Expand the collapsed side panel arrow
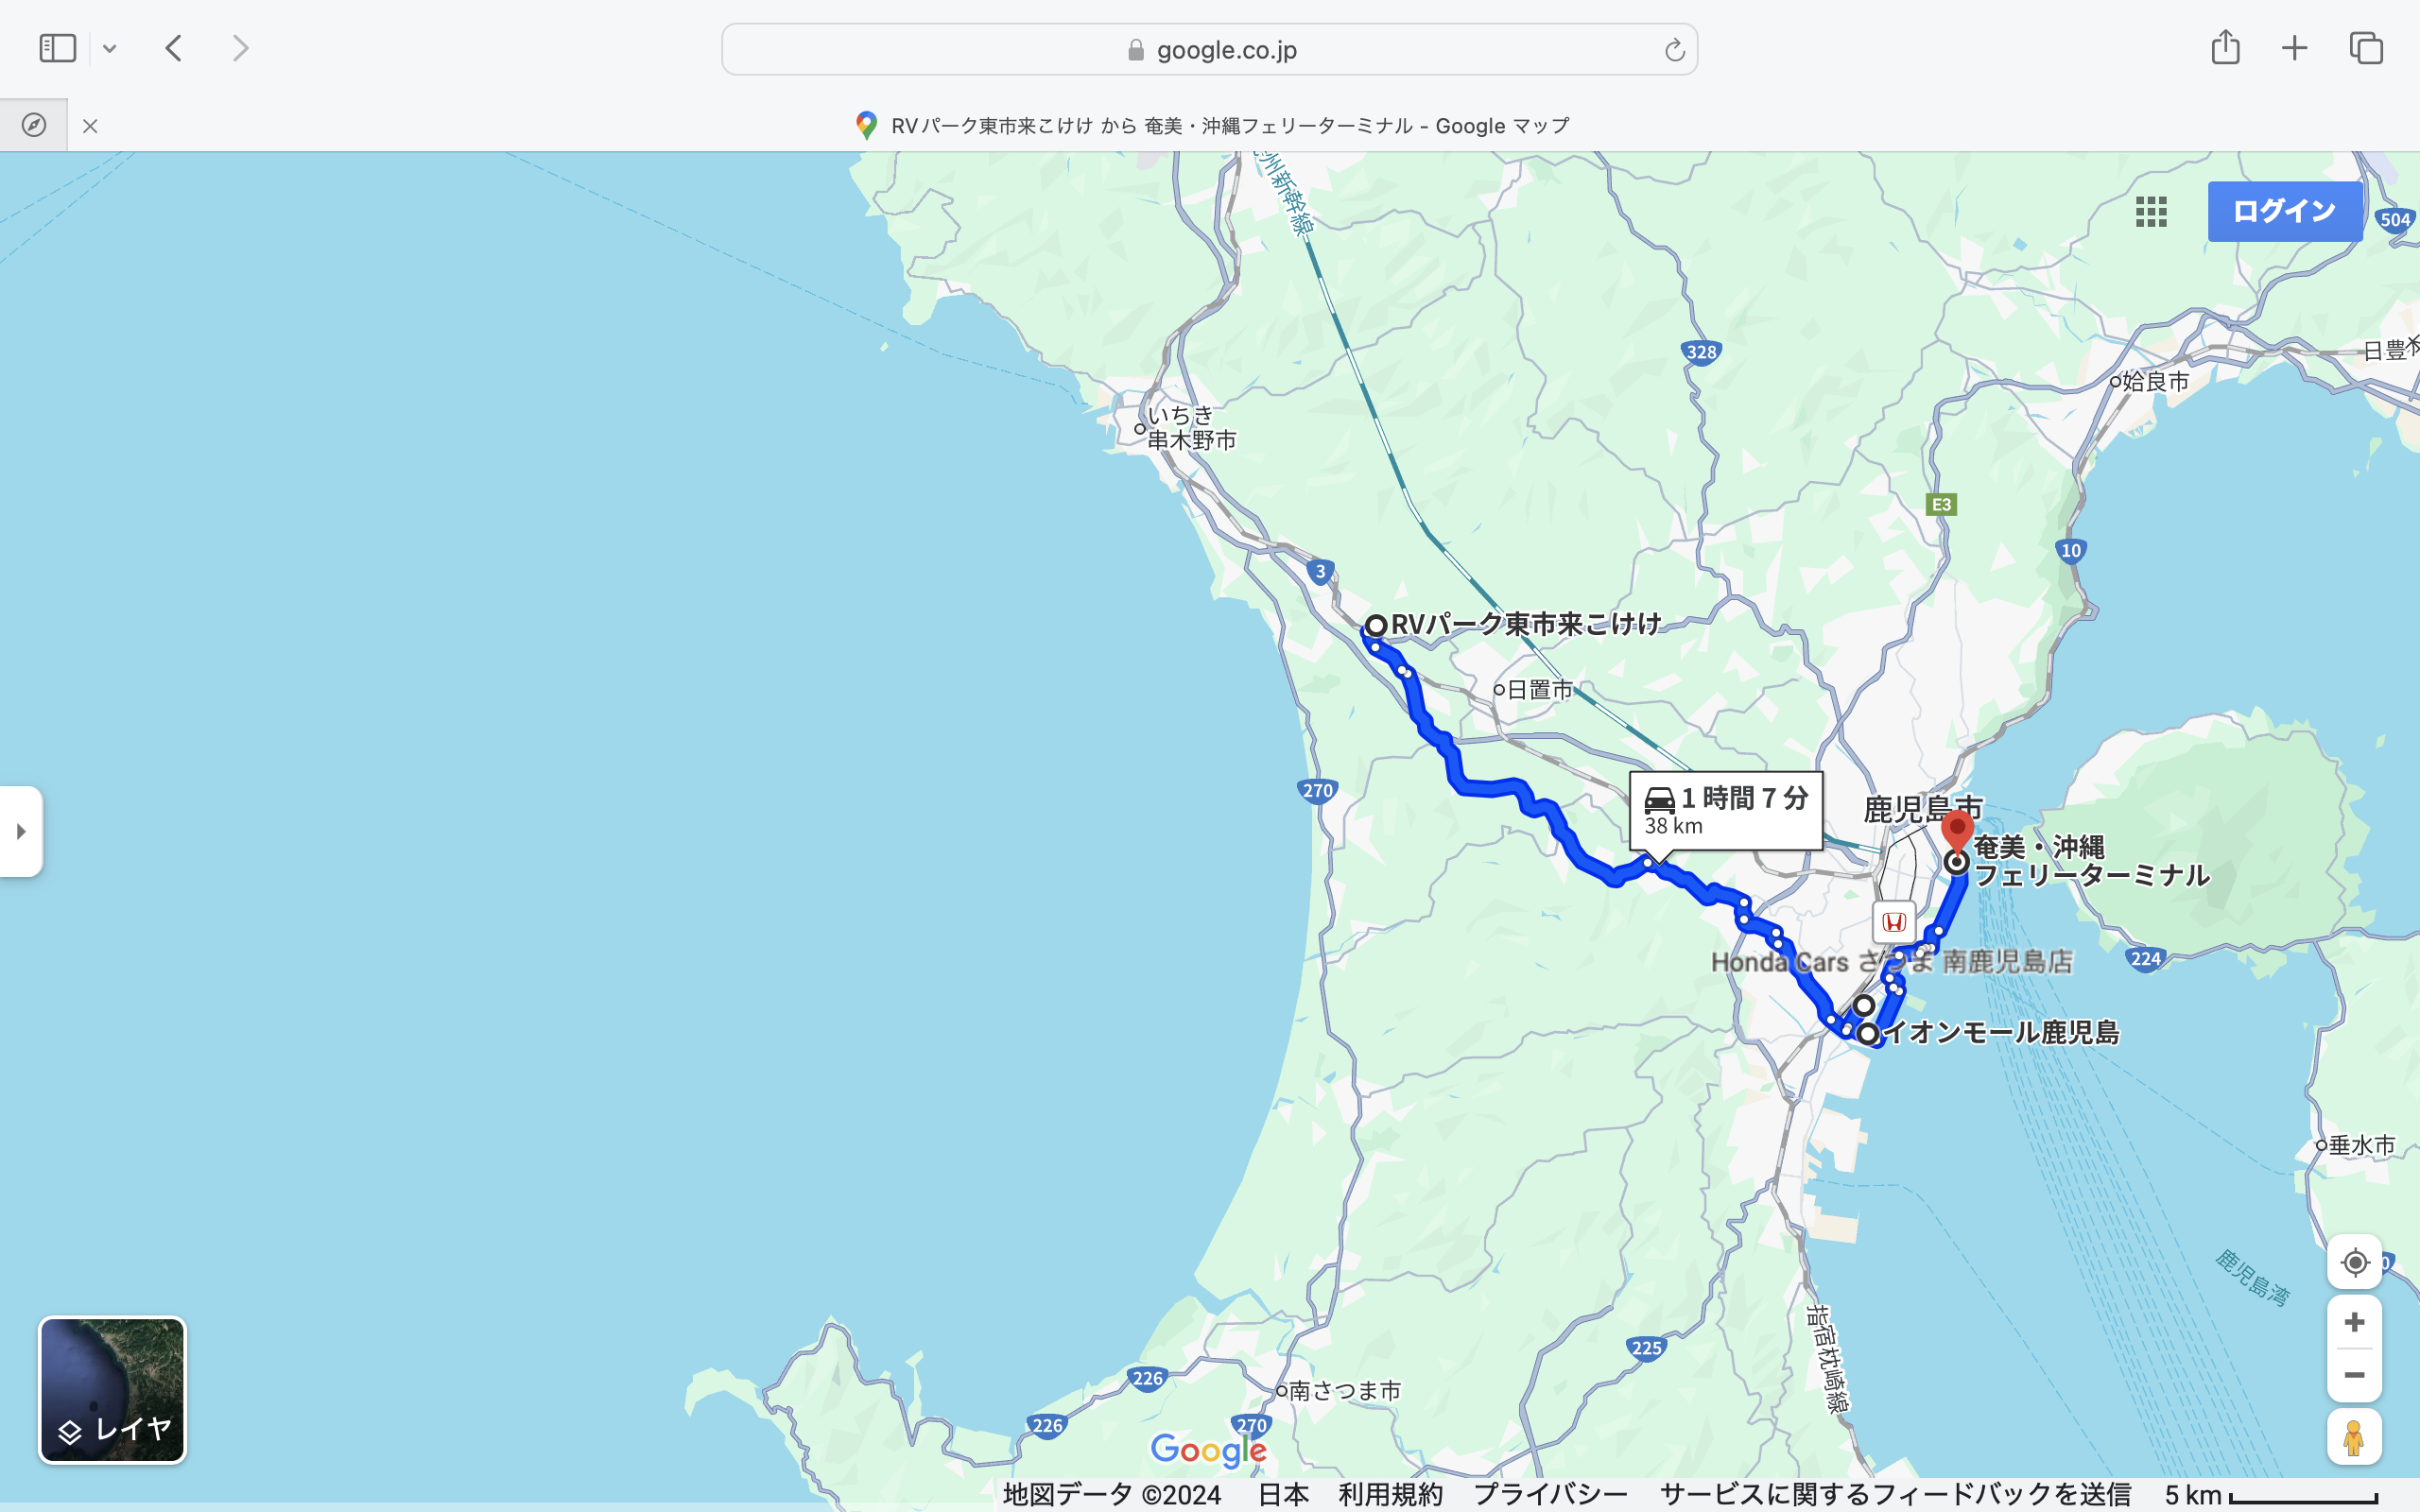 coord(21,831)
